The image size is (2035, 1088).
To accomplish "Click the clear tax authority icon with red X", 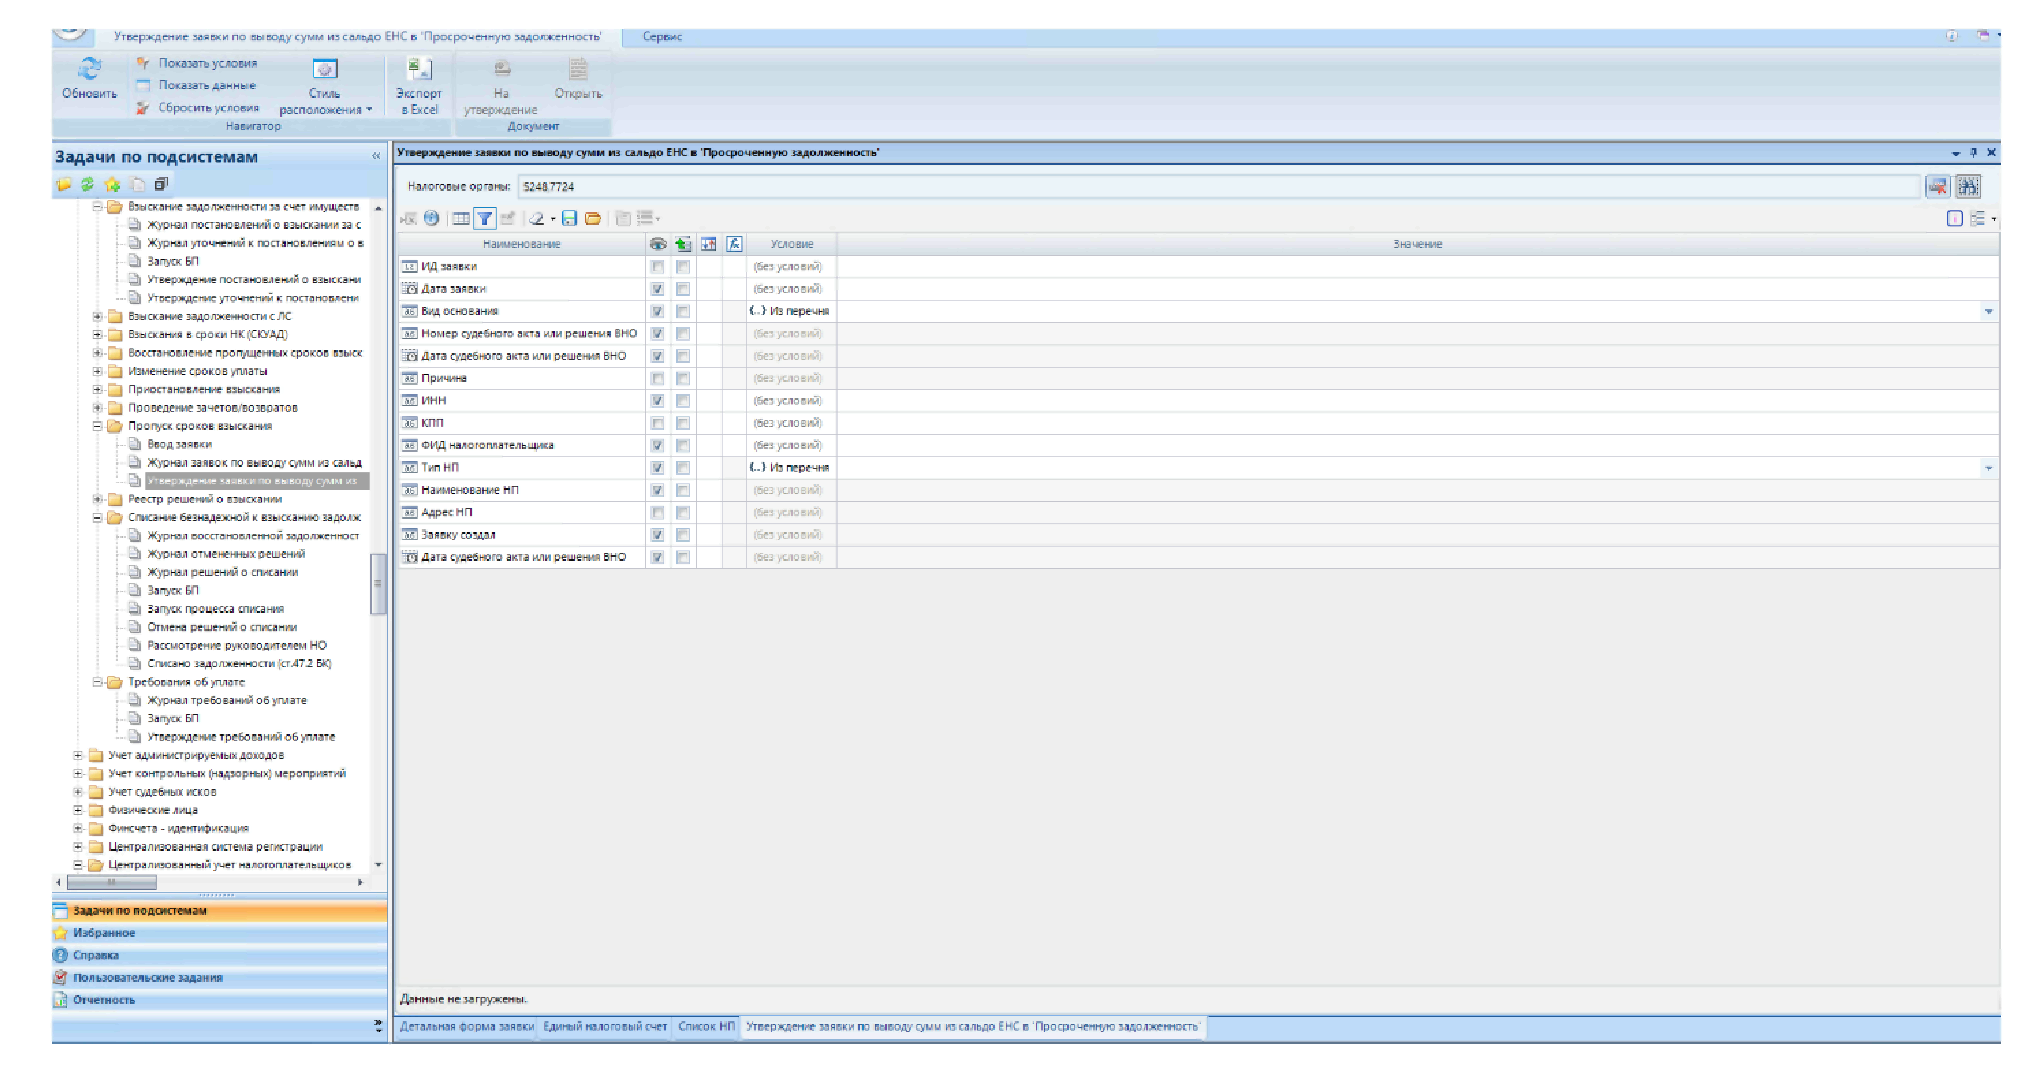I will (x=1938, y=187).
